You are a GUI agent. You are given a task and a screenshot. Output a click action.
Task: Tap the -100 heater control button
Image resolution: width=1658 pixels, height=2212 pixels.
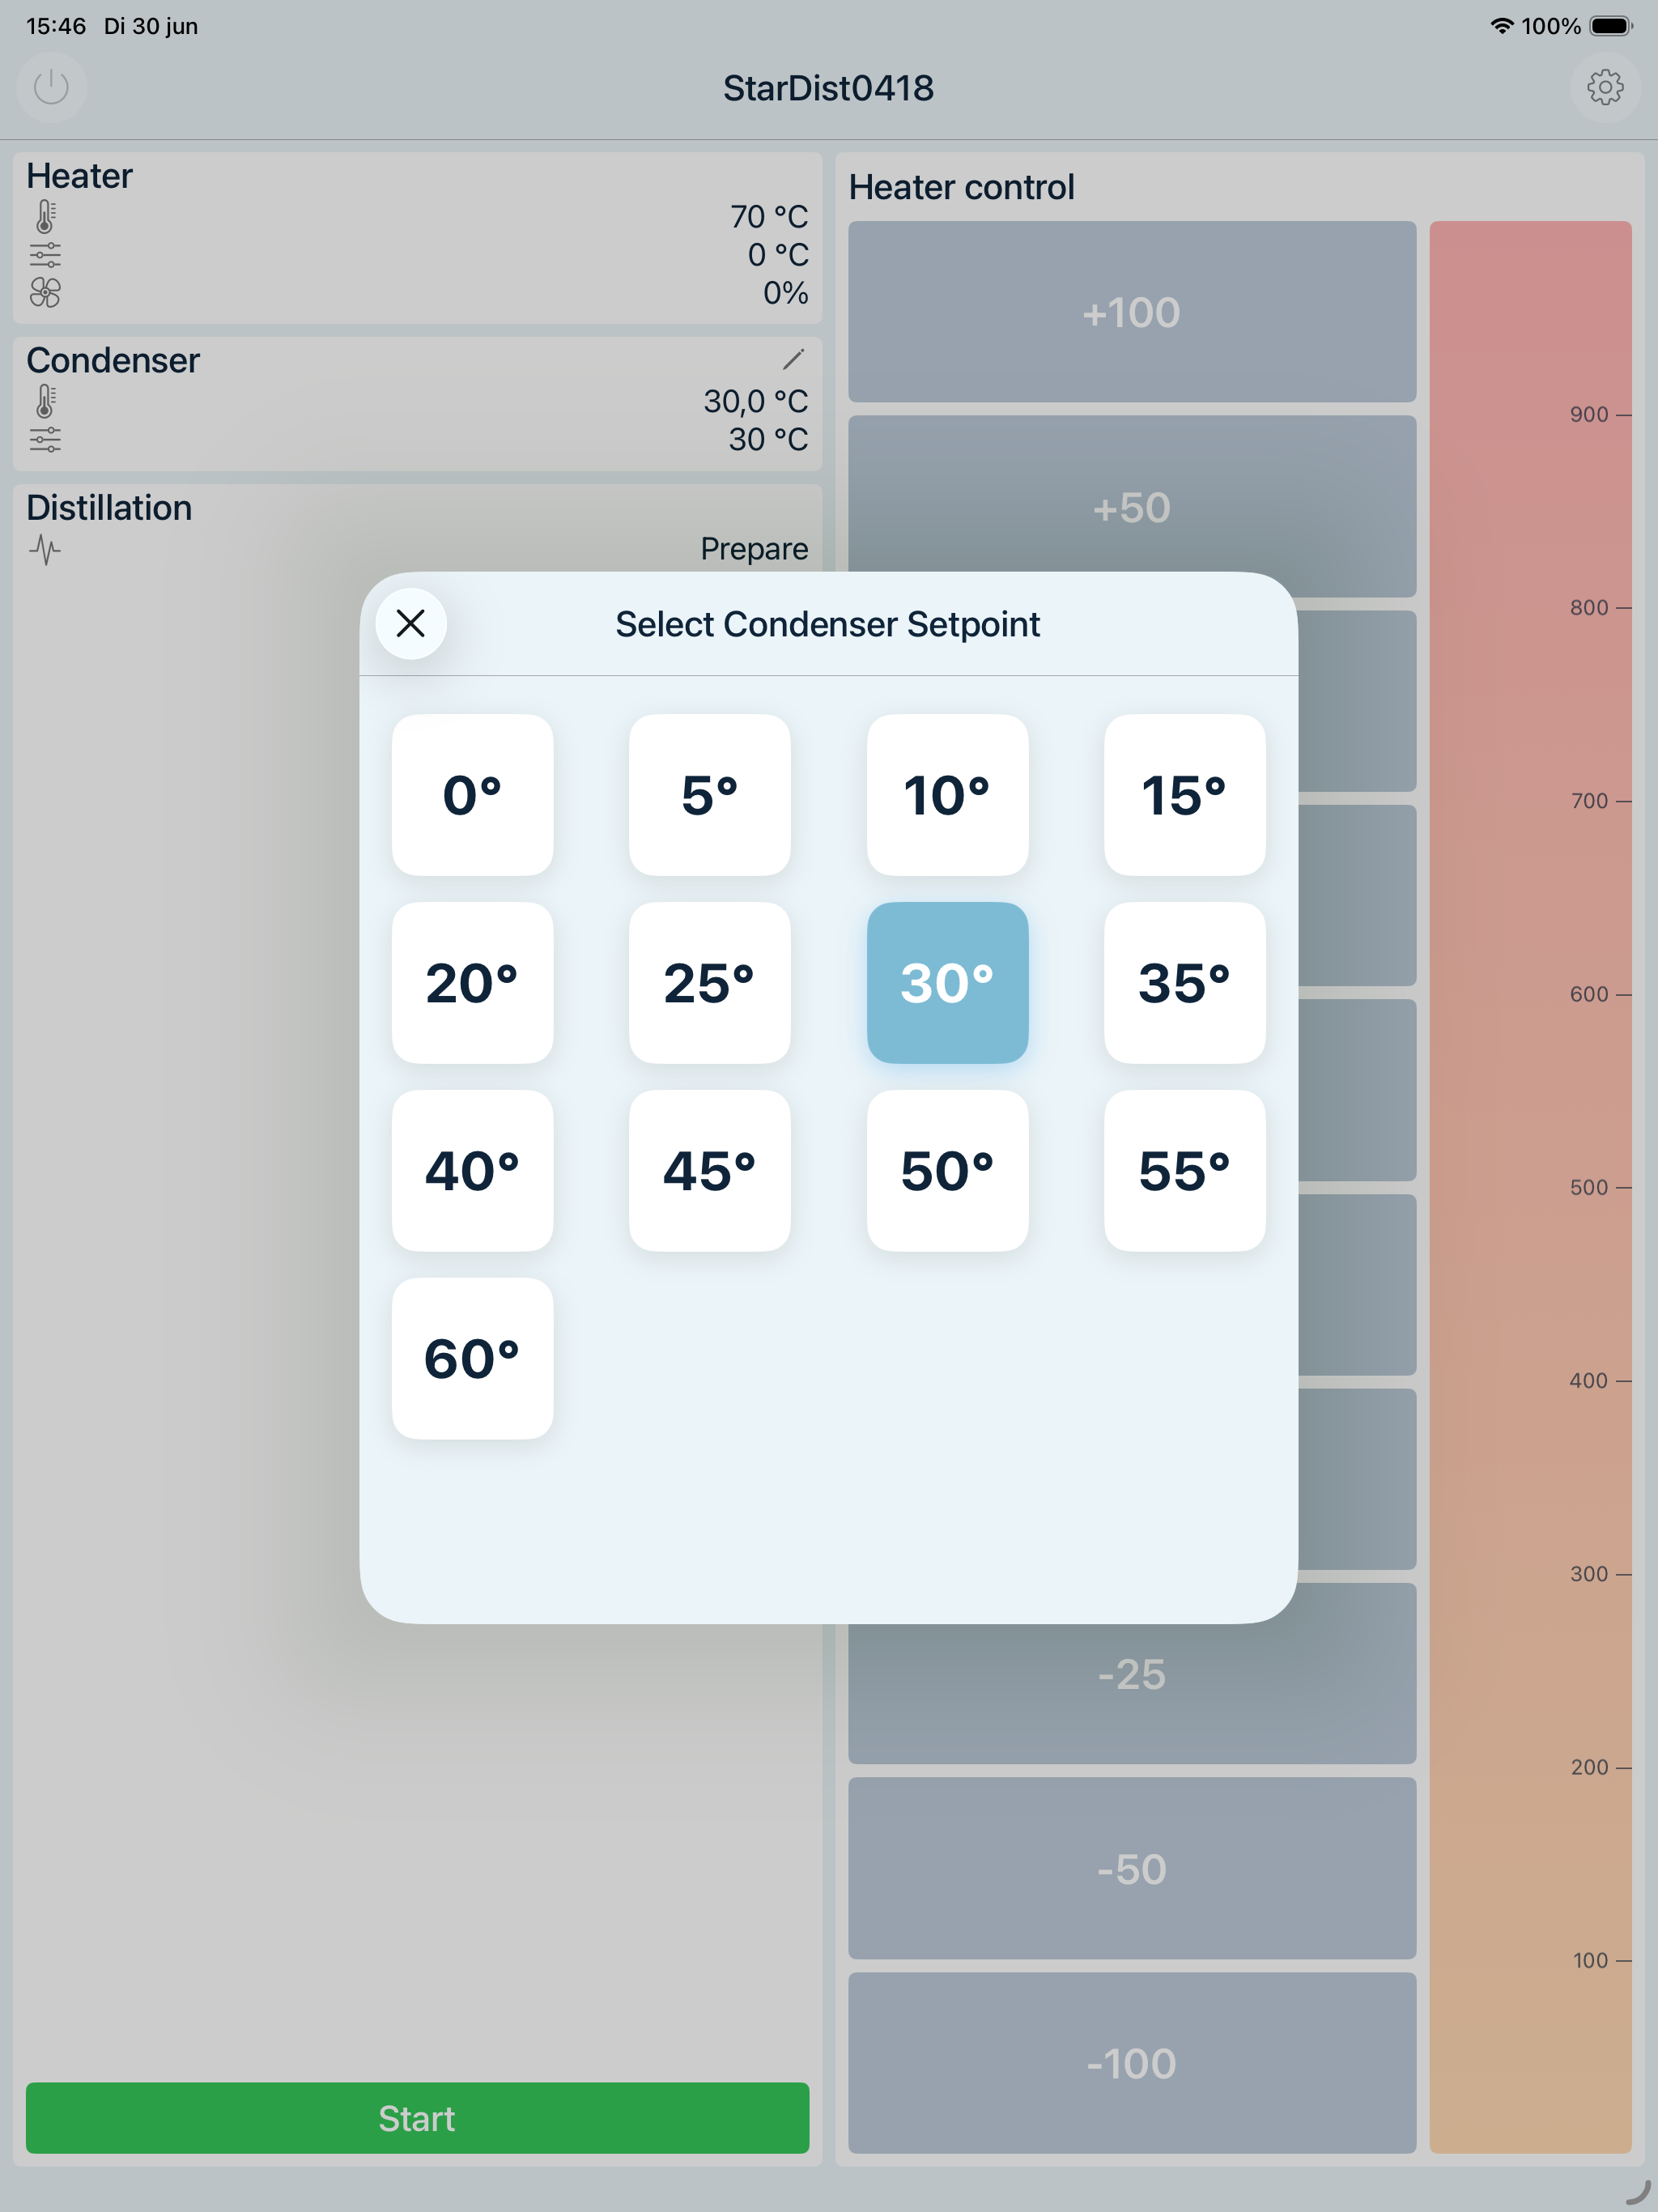(1132, 2063)
